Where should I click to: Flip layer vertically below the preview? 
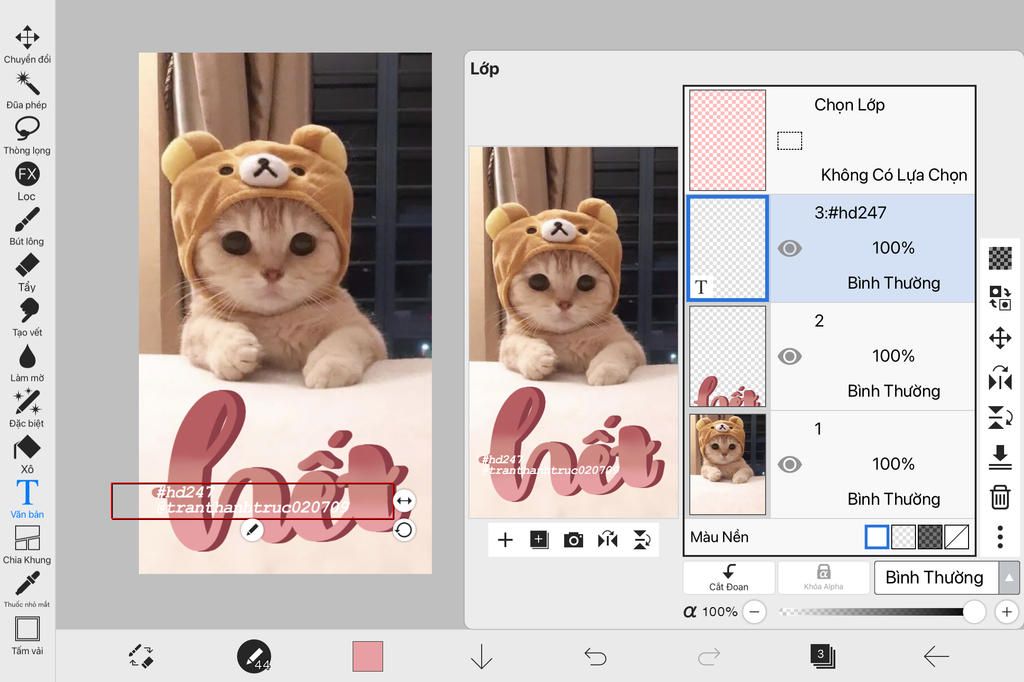642,540
